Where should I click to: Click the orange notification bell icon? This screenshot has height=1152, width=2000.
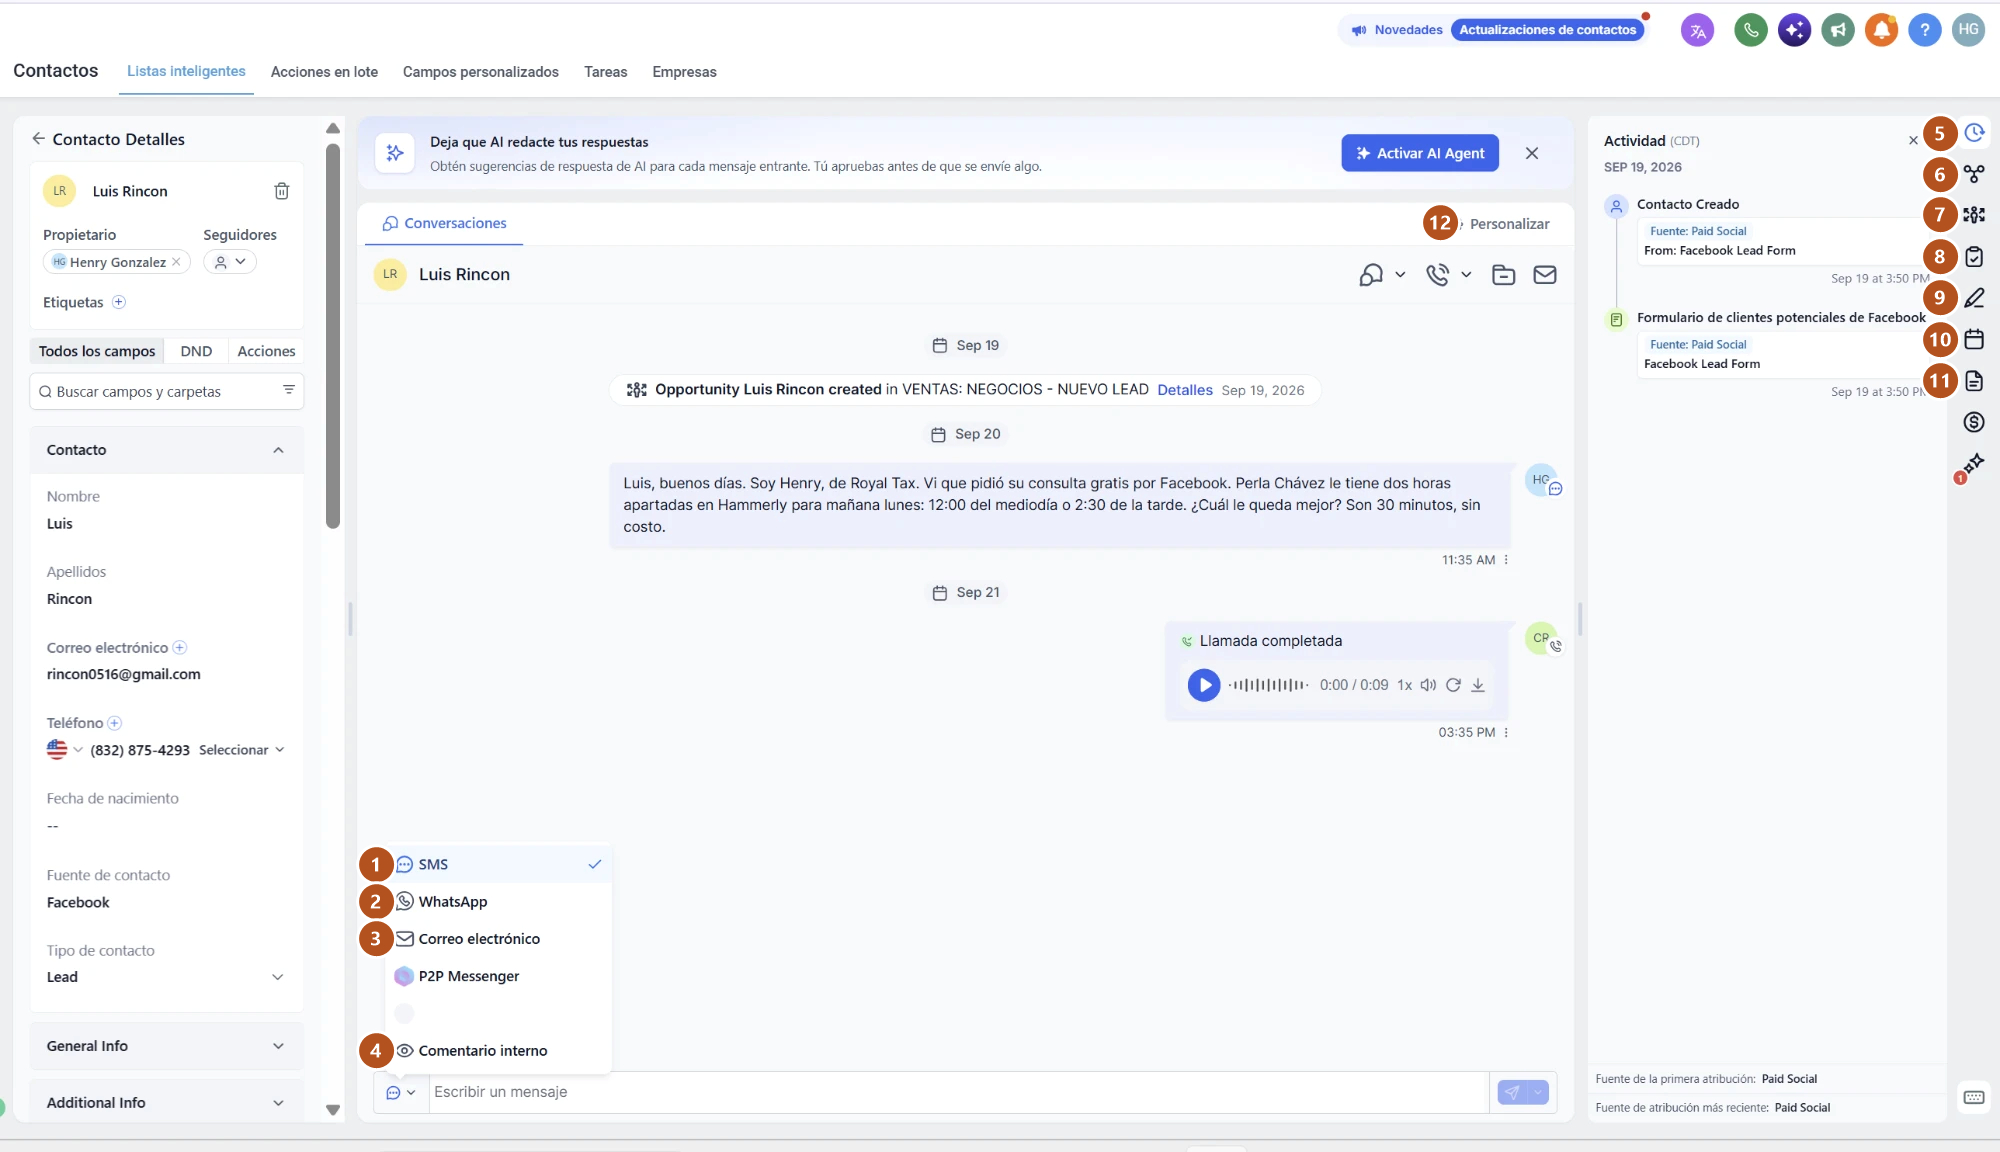[x=1881, y=30]
